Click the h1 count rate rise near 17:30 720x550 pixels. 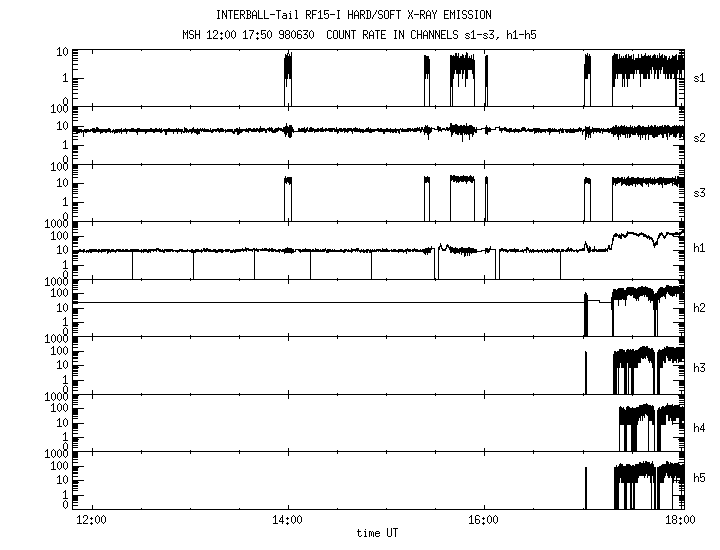click(x=632, y=237)
